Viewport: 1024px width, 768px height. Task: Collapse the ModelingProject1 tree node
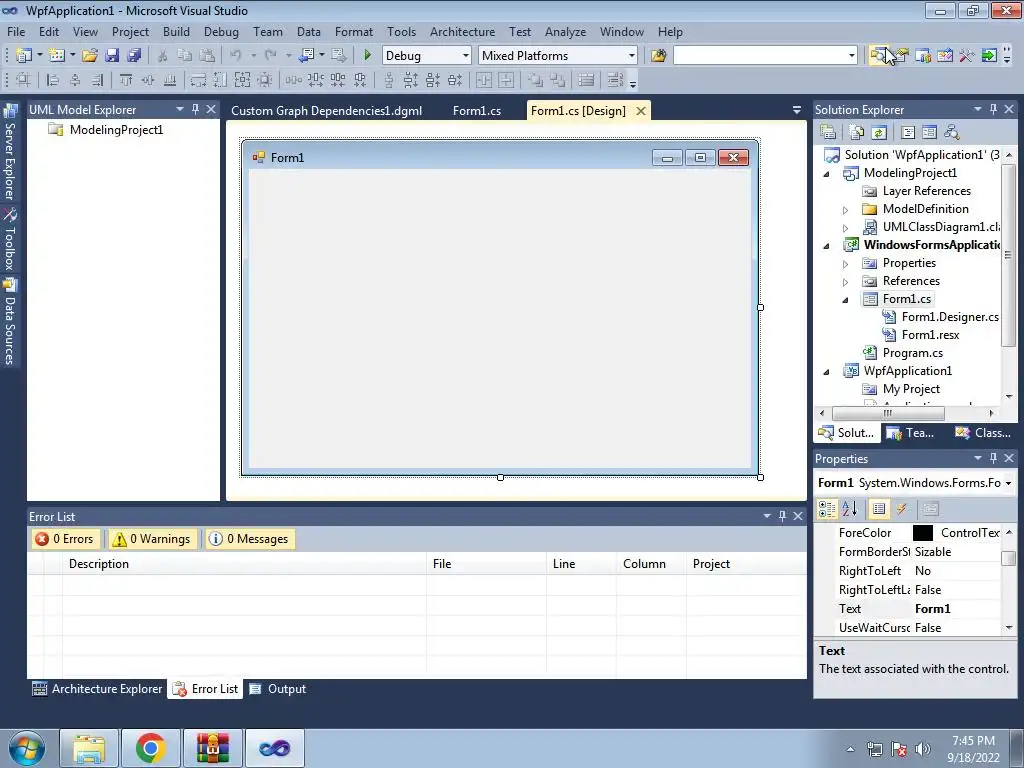click(x=826, y=174)
